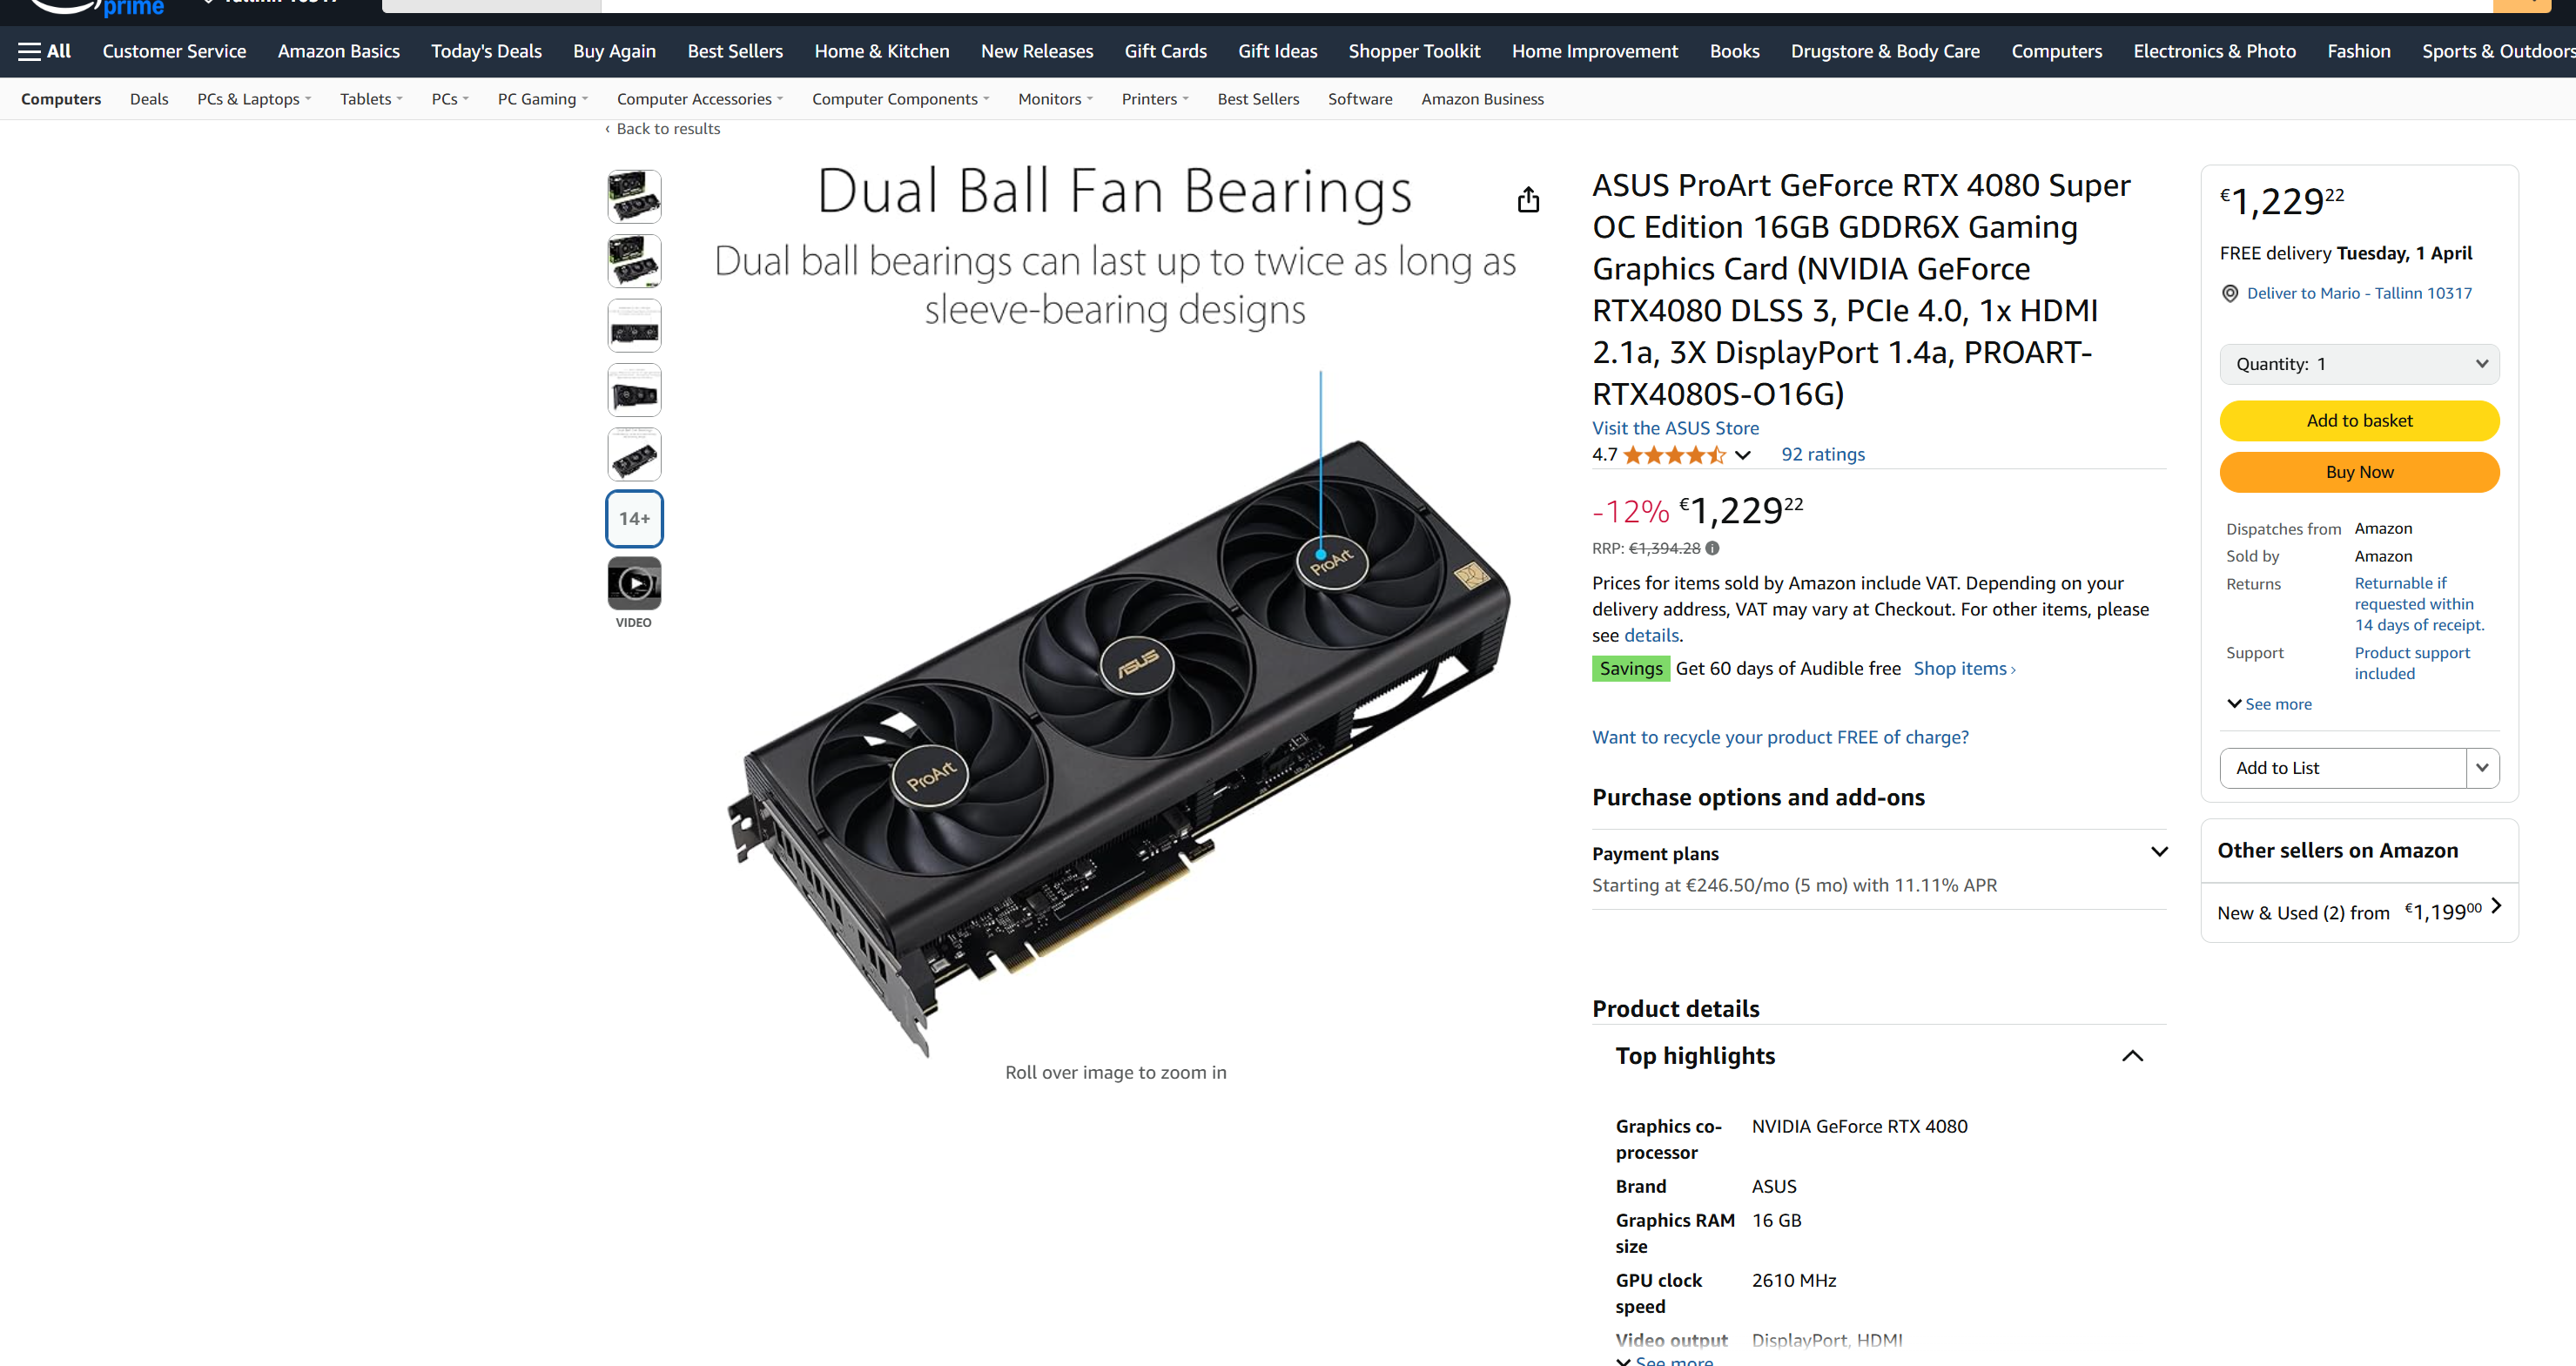Expand See more seller details
The image size is (2576, 1366).
pyautogui.click(x=2269, y=704)
